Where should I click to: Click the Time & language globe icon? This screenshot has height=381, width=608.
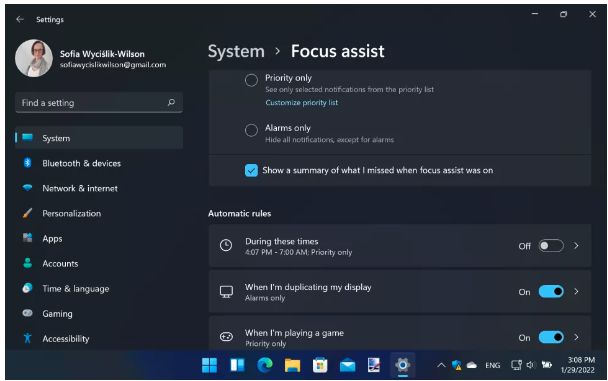tap(28, 288)
